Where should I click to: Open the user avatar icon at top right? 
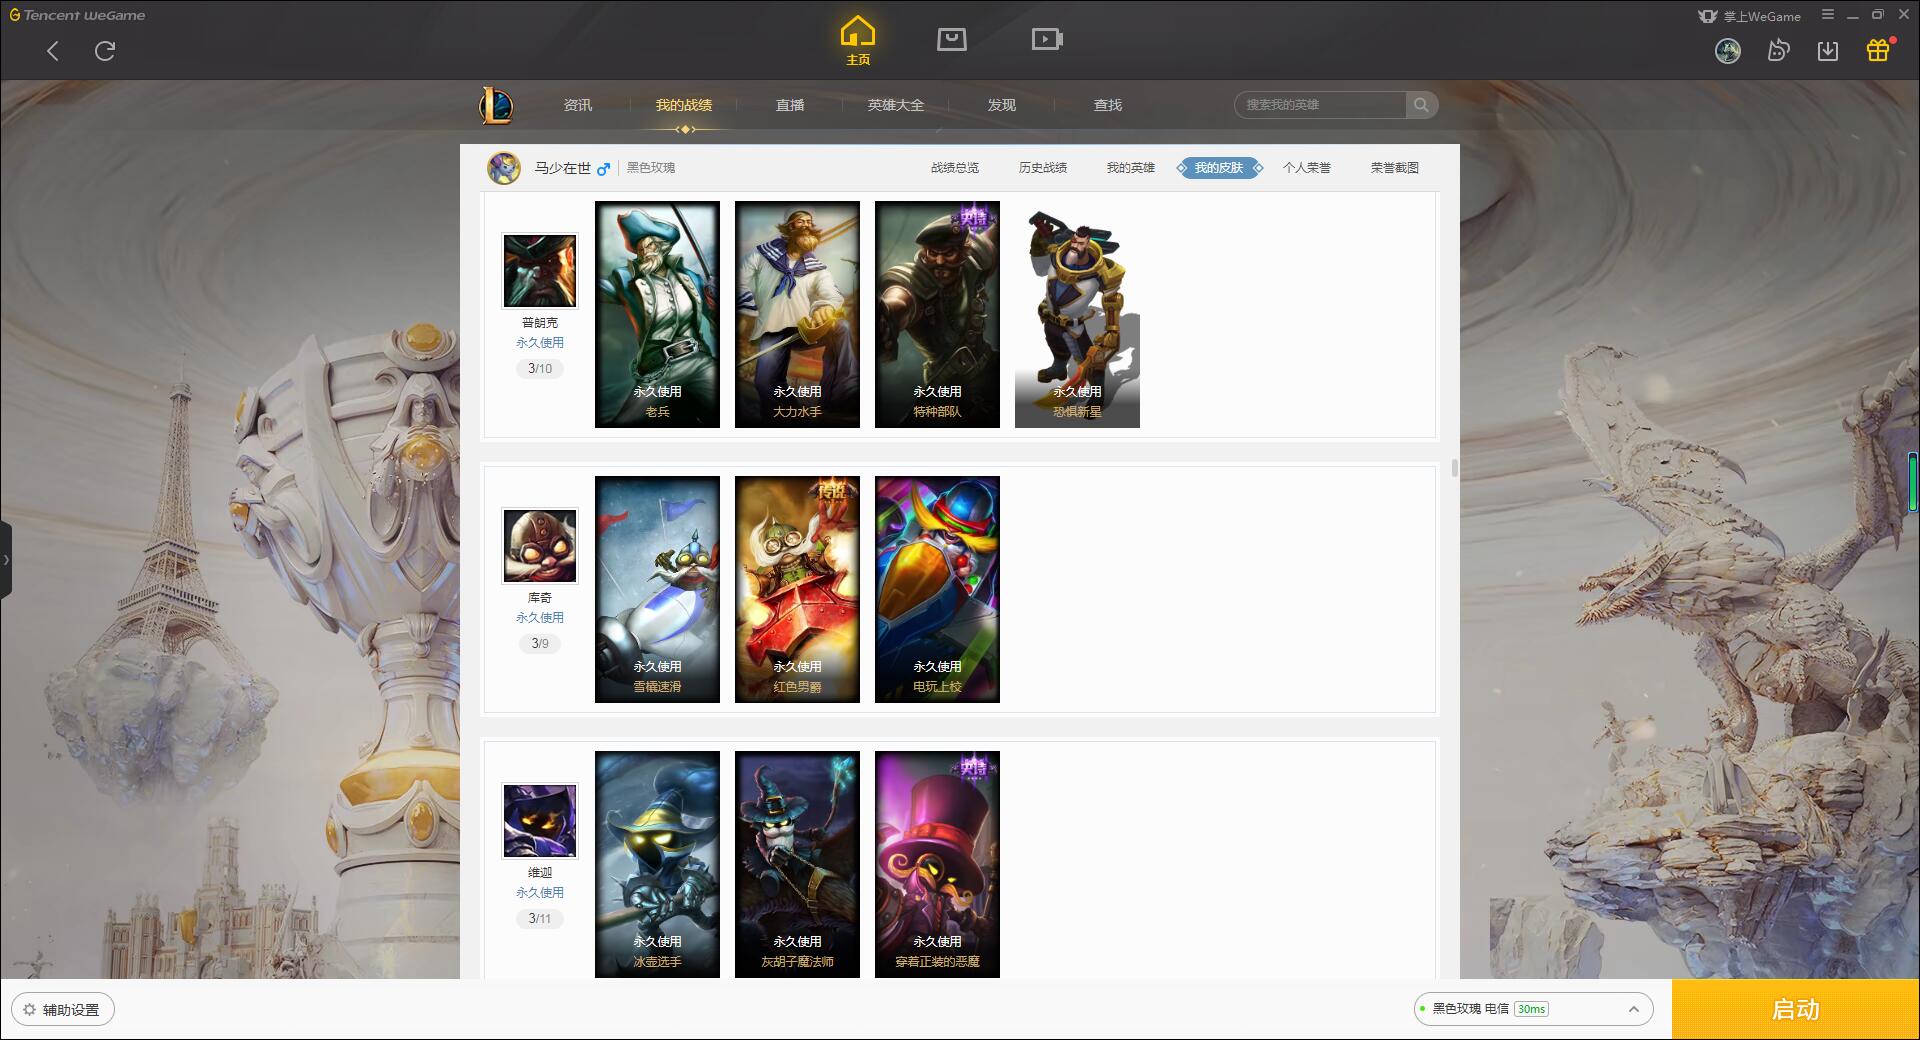[1728, 51]
